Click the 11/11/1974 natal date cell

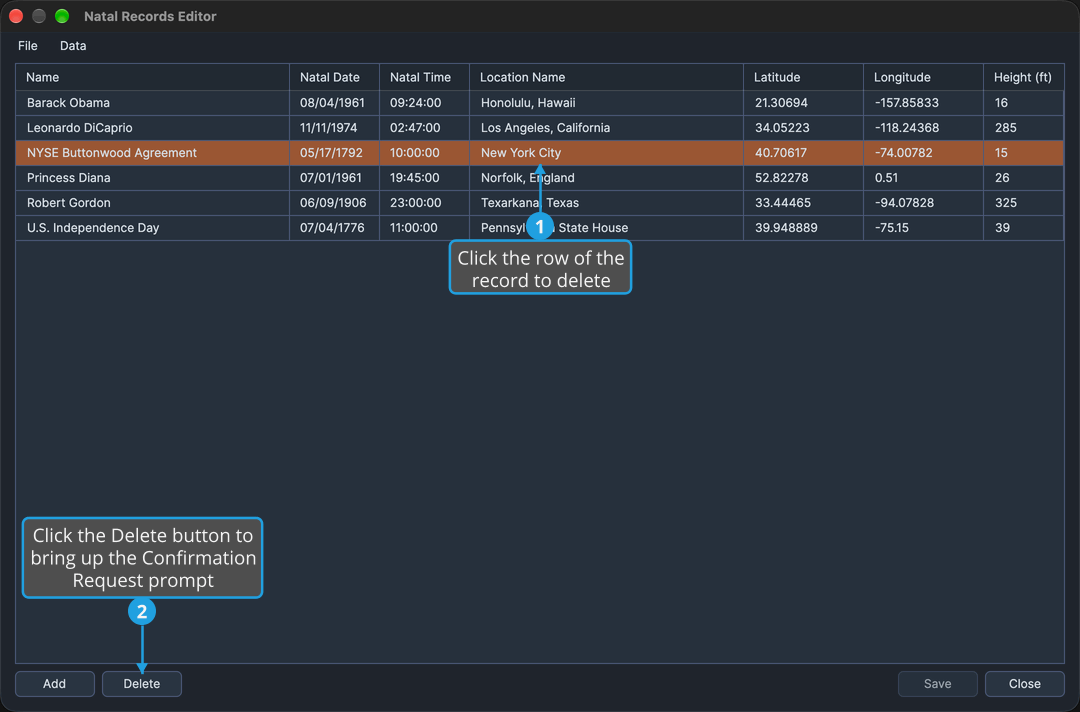pyautogui.click(x=334, y=128)
